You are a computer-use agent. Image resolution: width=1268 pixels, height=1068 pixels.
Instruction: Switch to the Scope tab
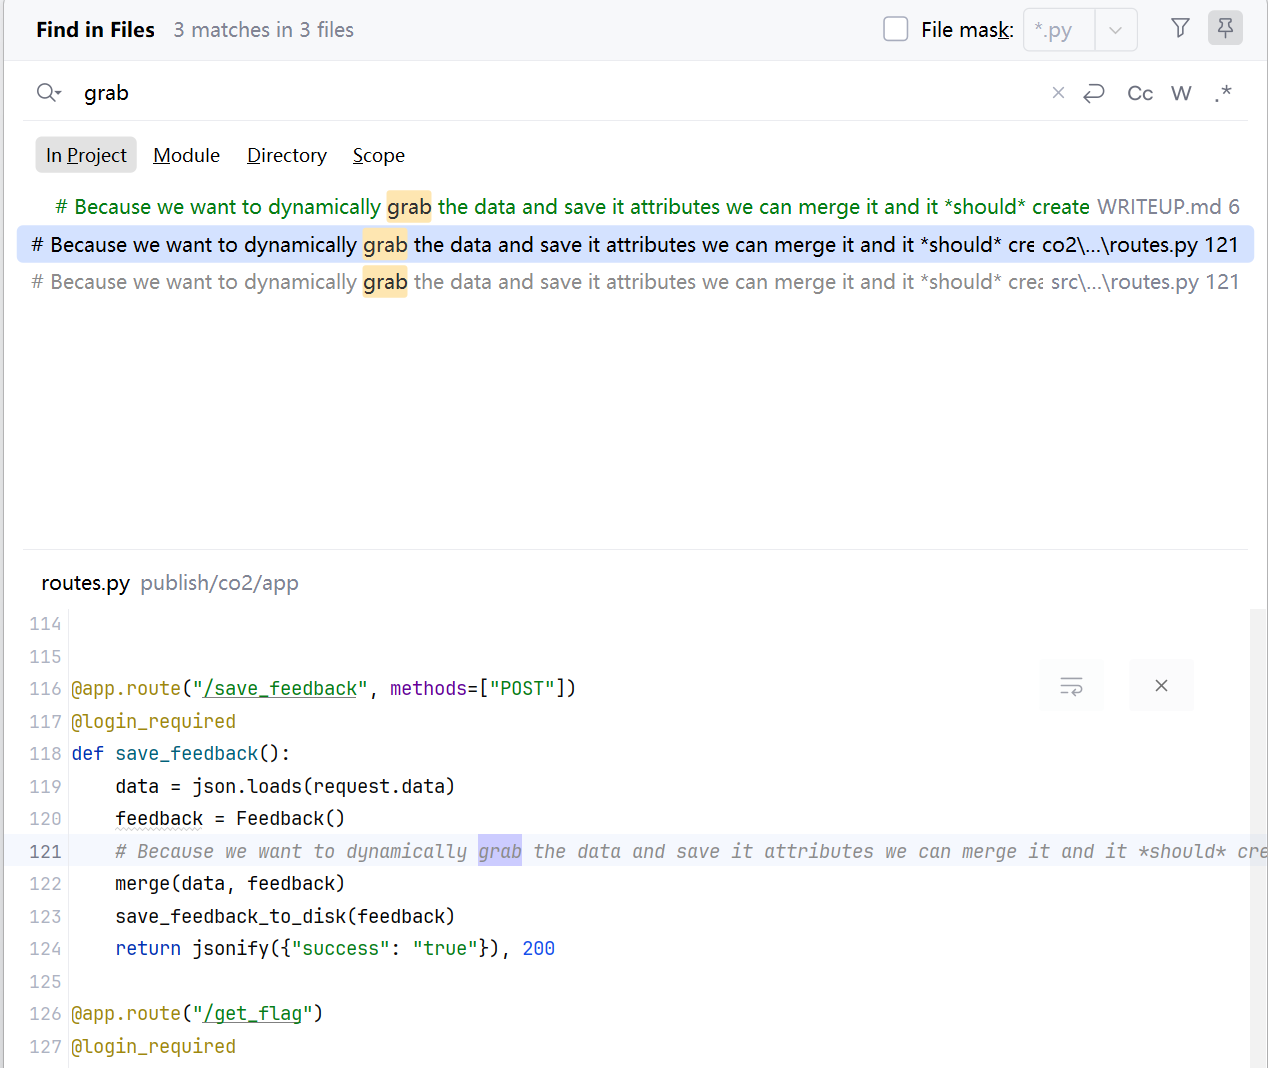(379, 155)
